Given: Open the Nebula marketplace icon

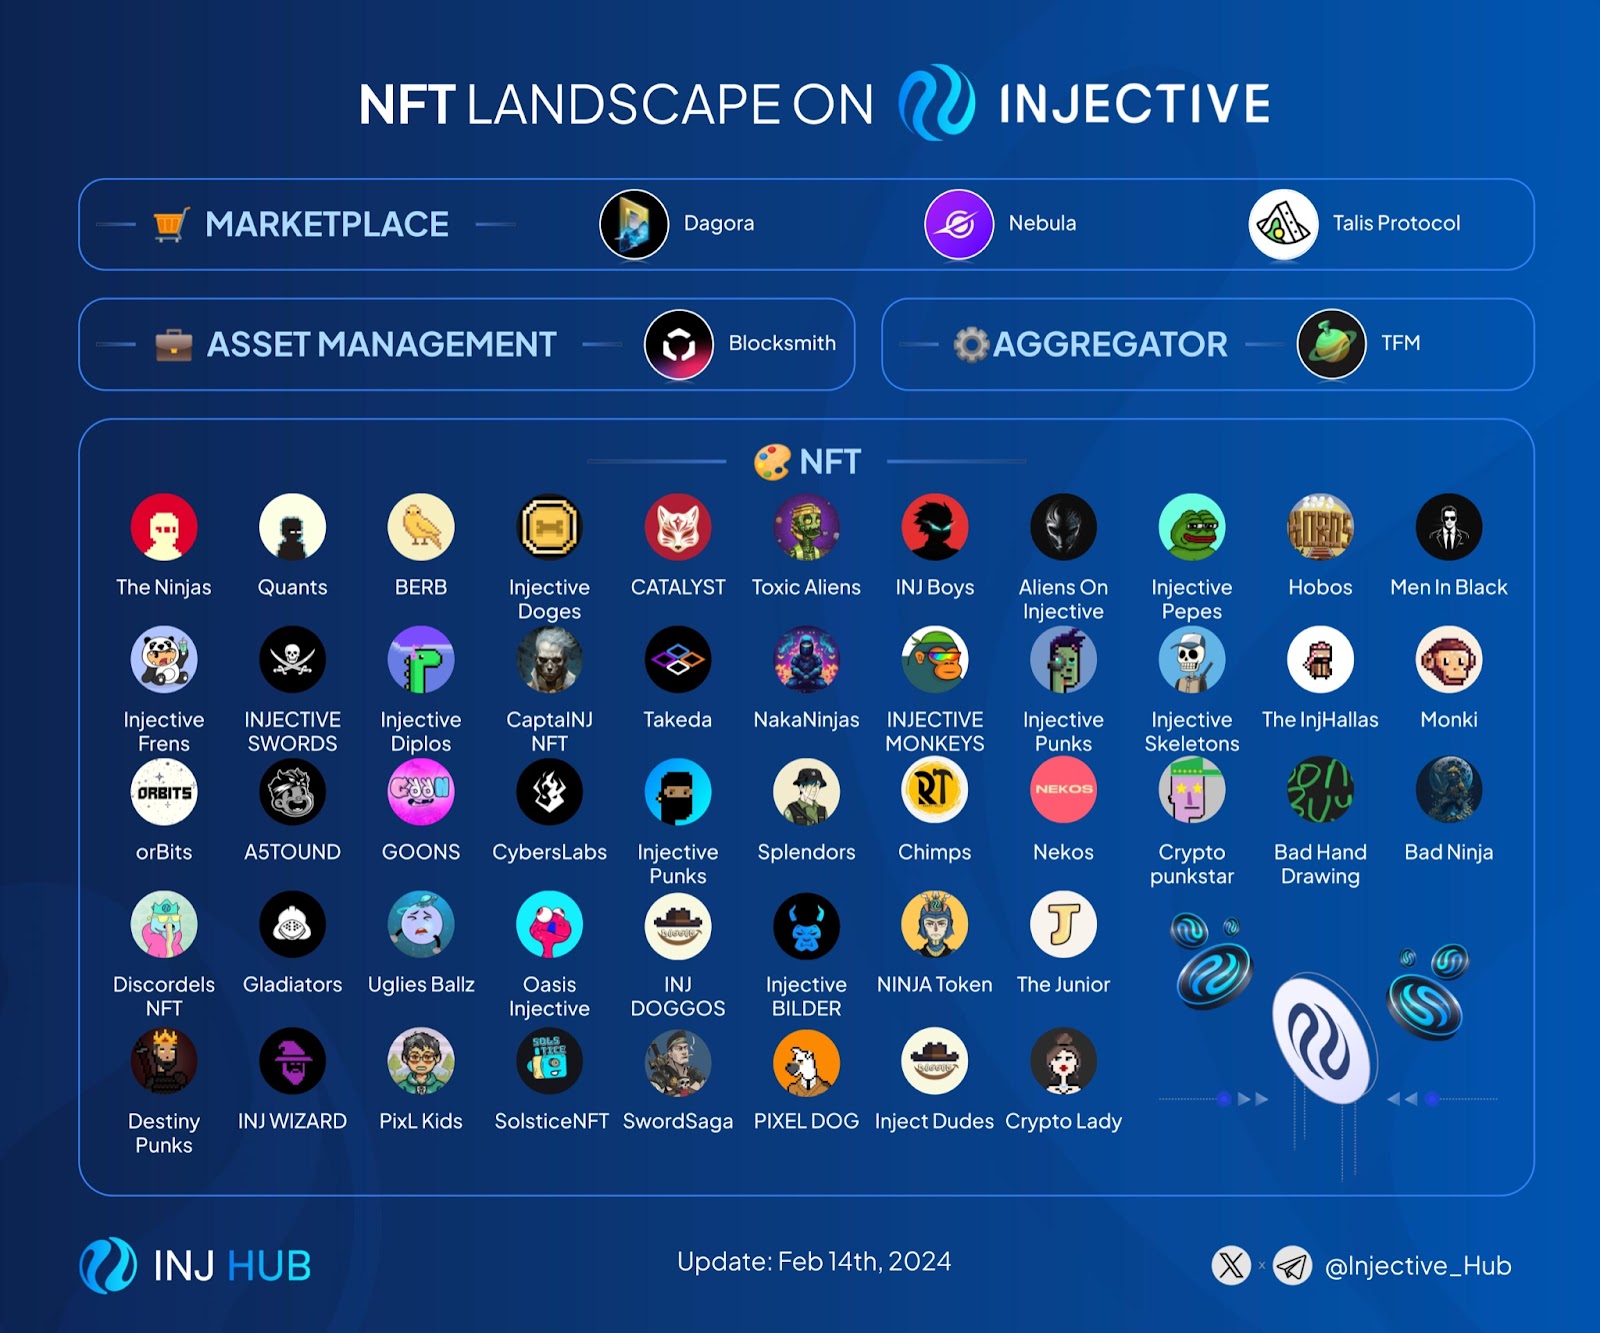Looking at the screenshot, I should (962, 224).
